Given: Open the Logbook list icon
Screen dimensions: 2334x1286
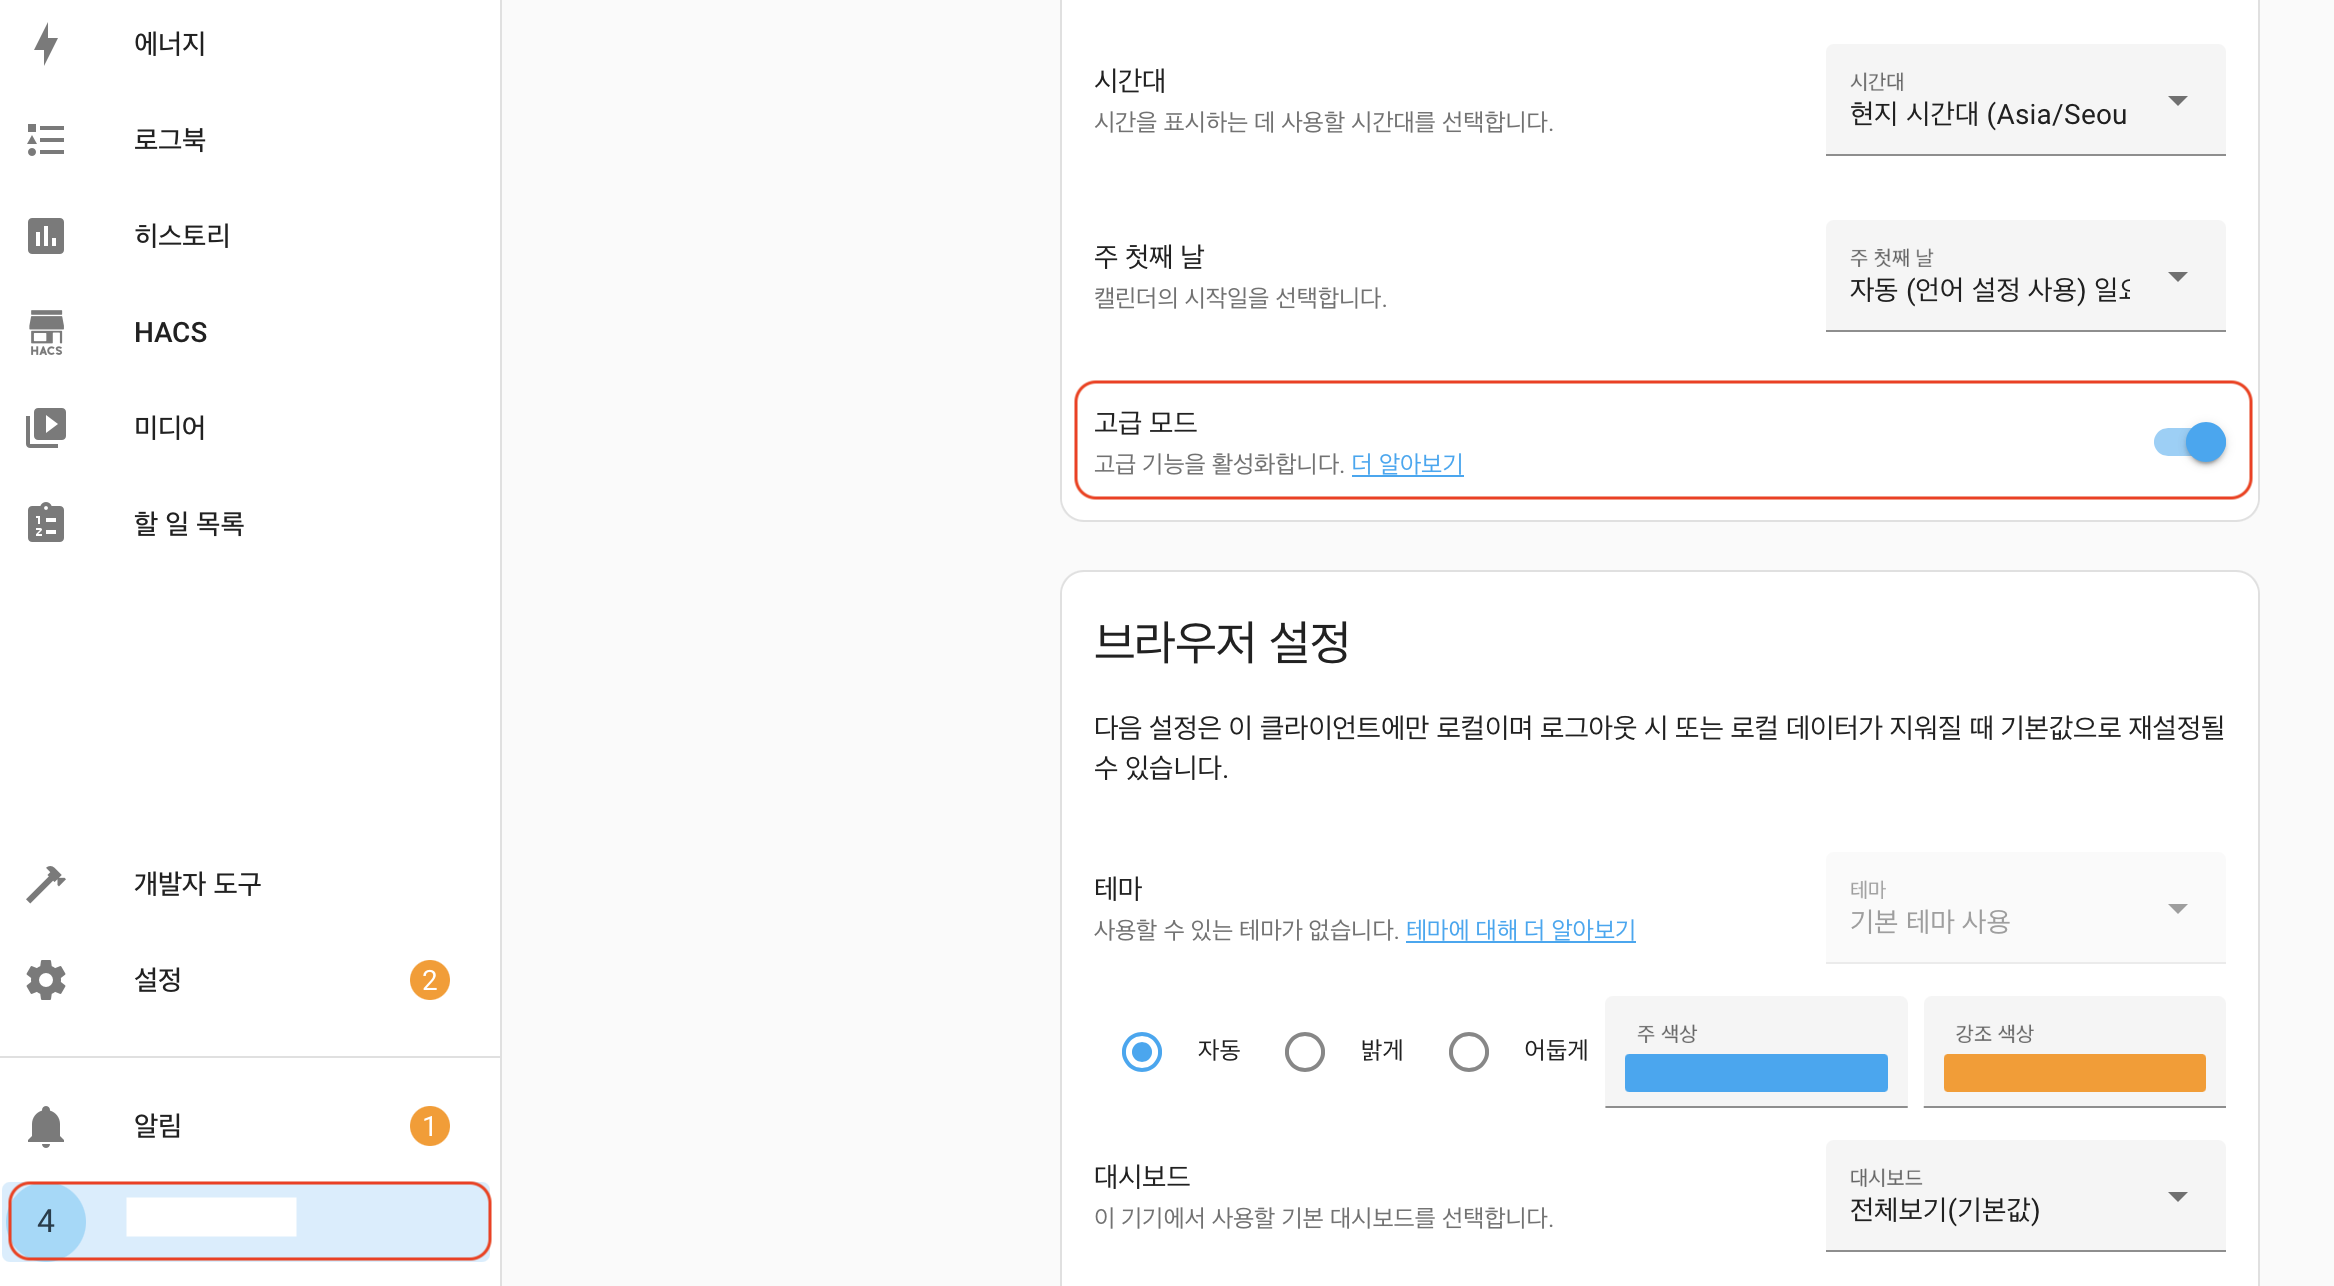Looking at the screenshot, I should click(x=46, y=140).
